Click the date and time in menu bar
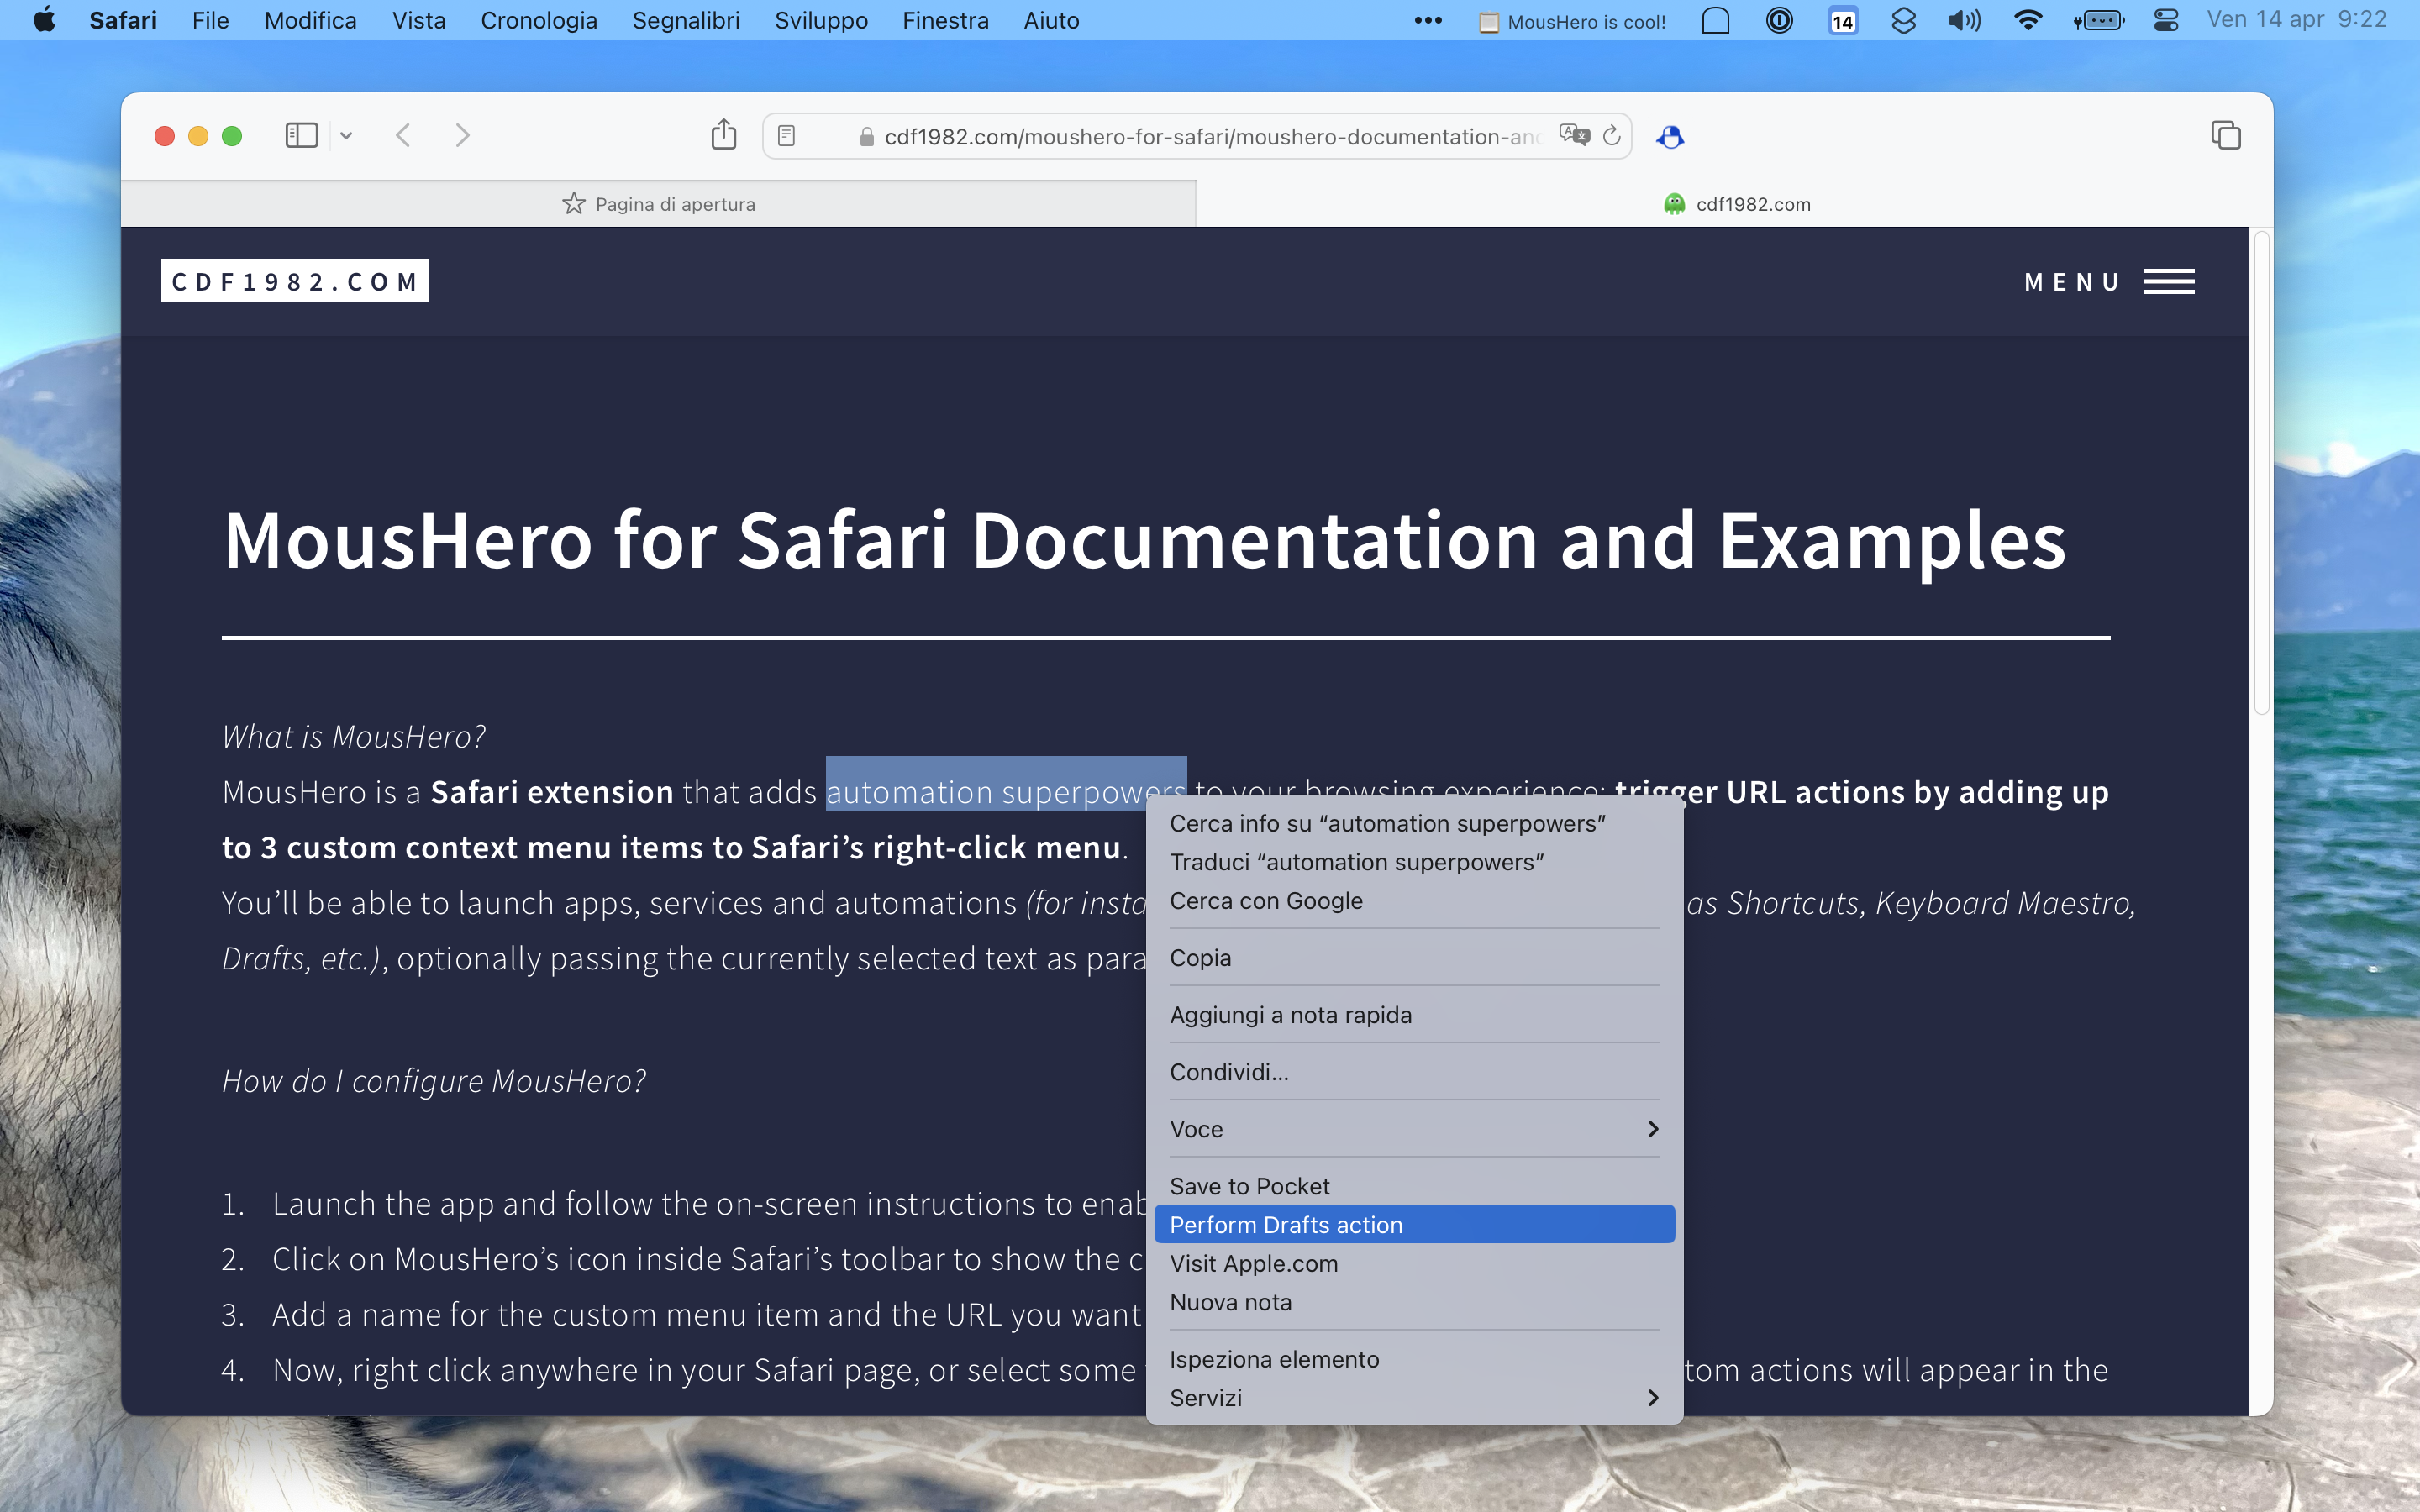Screen dimensions: 2420x1512 2296,20
